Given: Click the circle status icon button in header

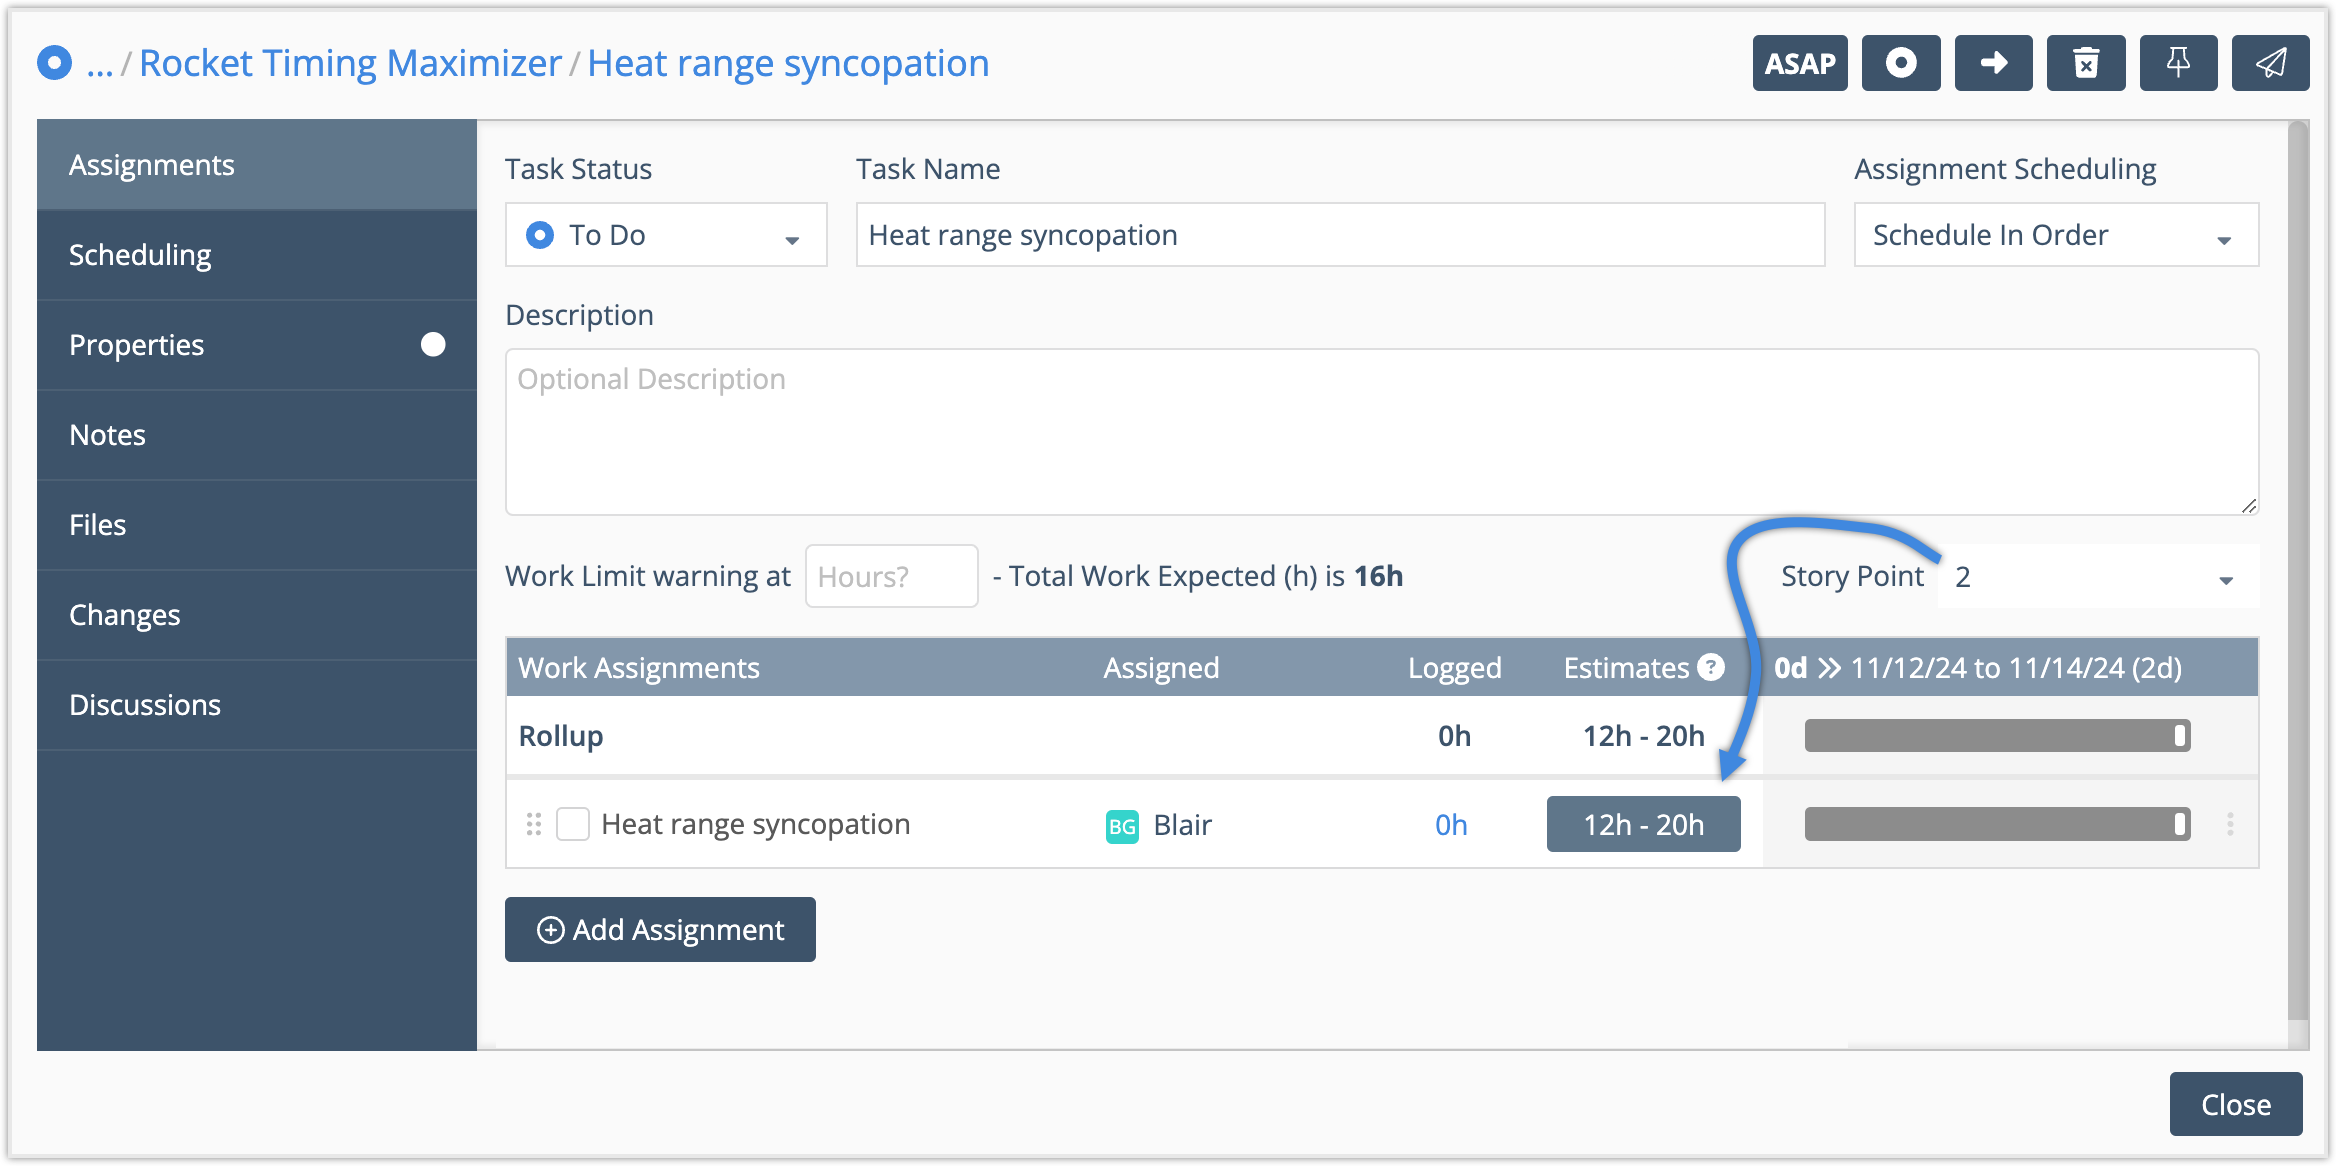Looking at the screenshot, I should [x=1900, y=63].
